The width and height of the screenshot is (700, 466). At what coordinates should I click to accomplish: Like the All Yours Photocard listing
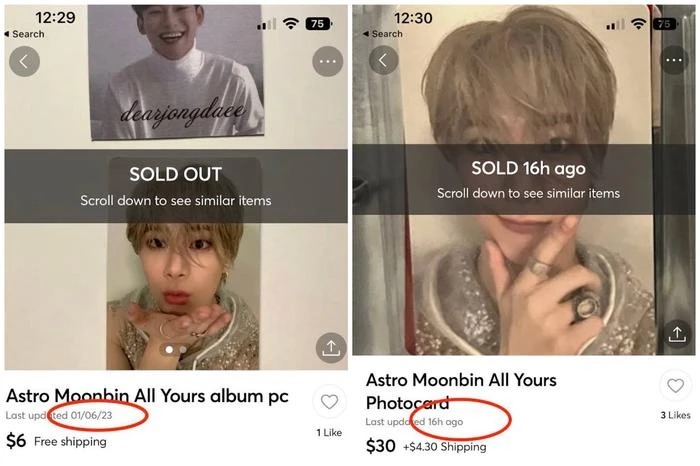[676, 386]
